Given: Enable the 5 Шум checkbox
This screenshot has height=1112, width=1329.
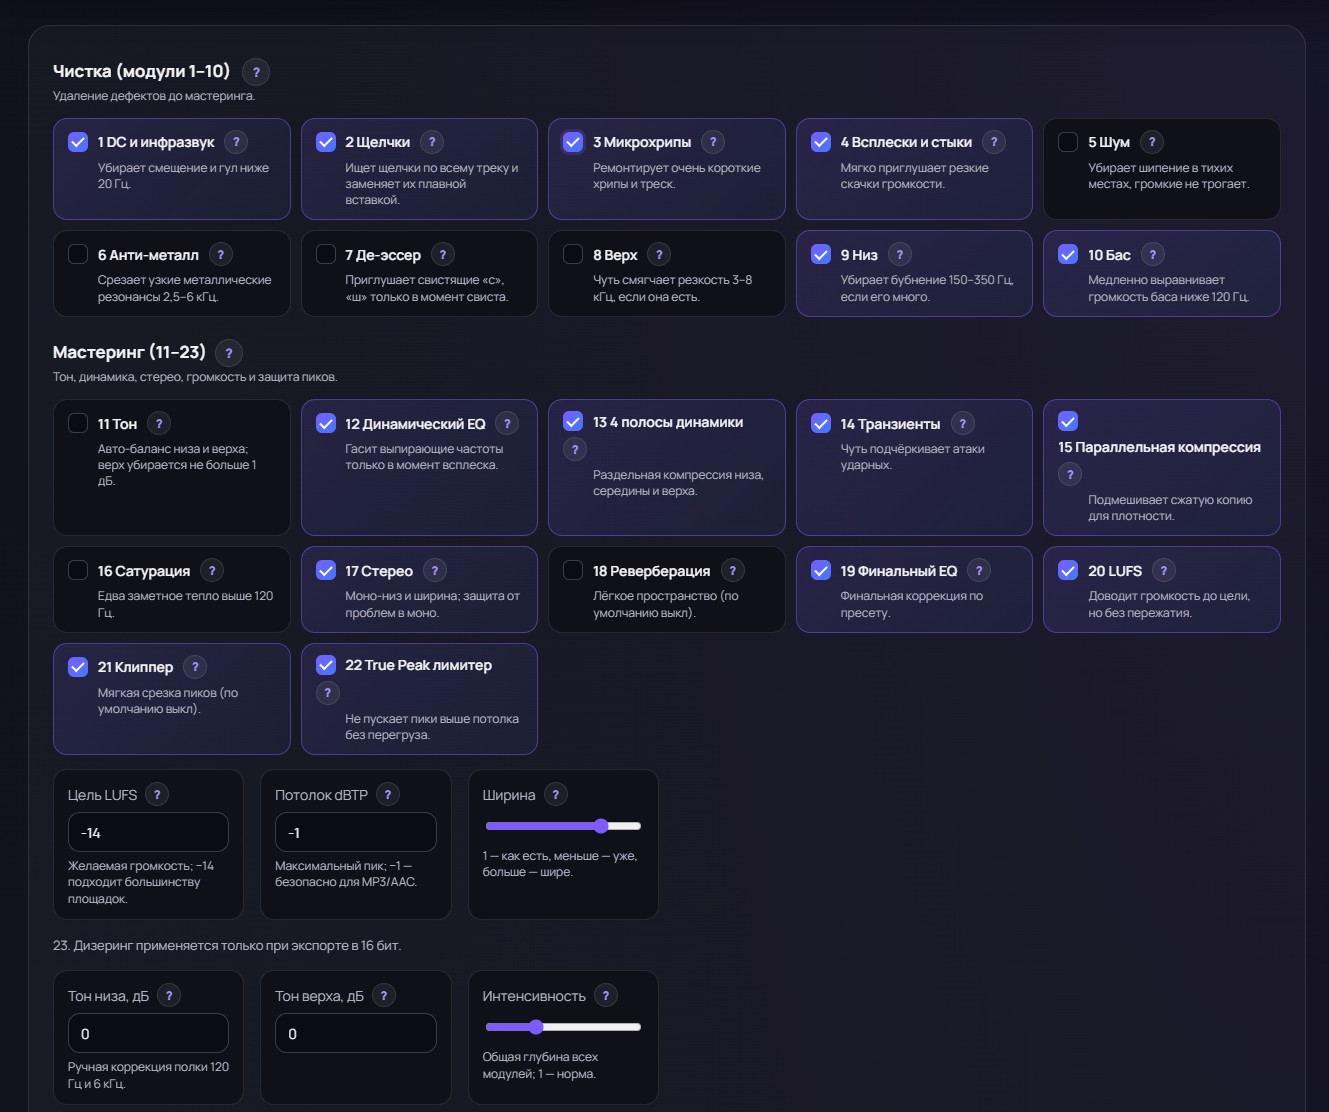Looking at the screenshot, I should pyautogui.click(x=1068, y=142).
